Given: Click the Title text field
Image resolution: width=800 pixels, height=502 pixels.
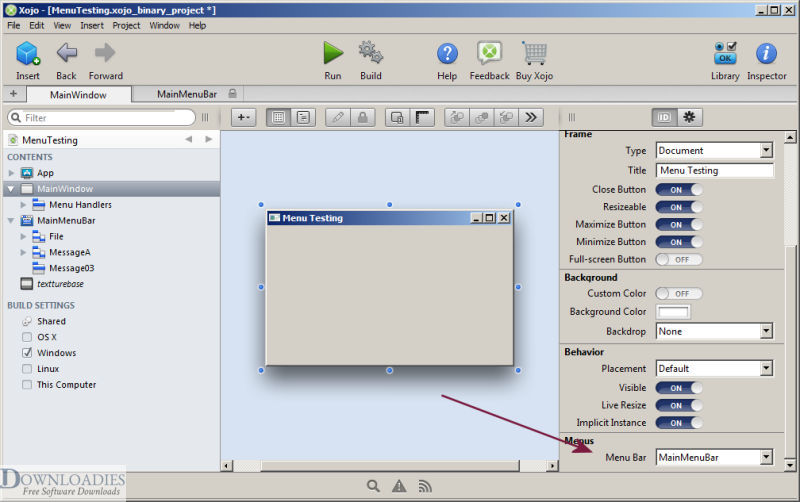Looking at the screenshot, I should click(714, 171).
